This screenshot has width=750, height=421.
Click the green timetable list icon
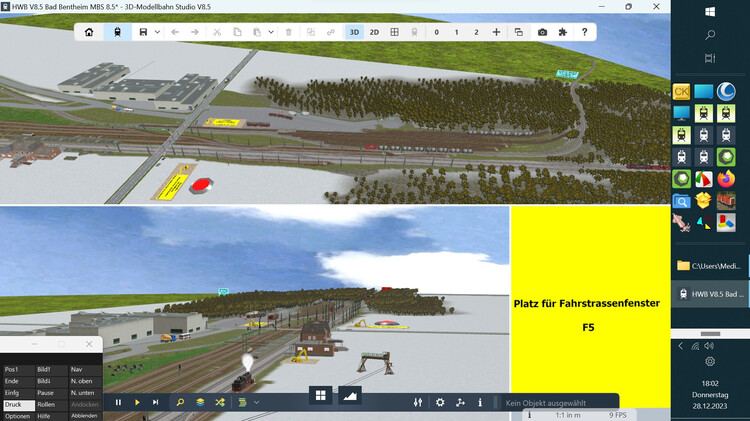[243, 402]
